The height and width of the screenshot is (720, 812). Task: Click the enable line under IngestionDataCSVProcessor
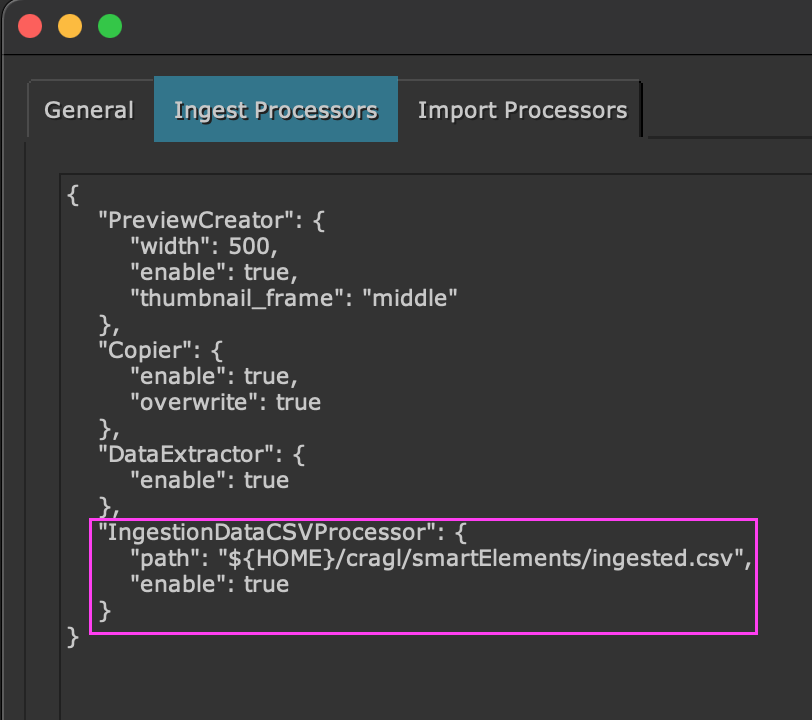pos(209,584)
